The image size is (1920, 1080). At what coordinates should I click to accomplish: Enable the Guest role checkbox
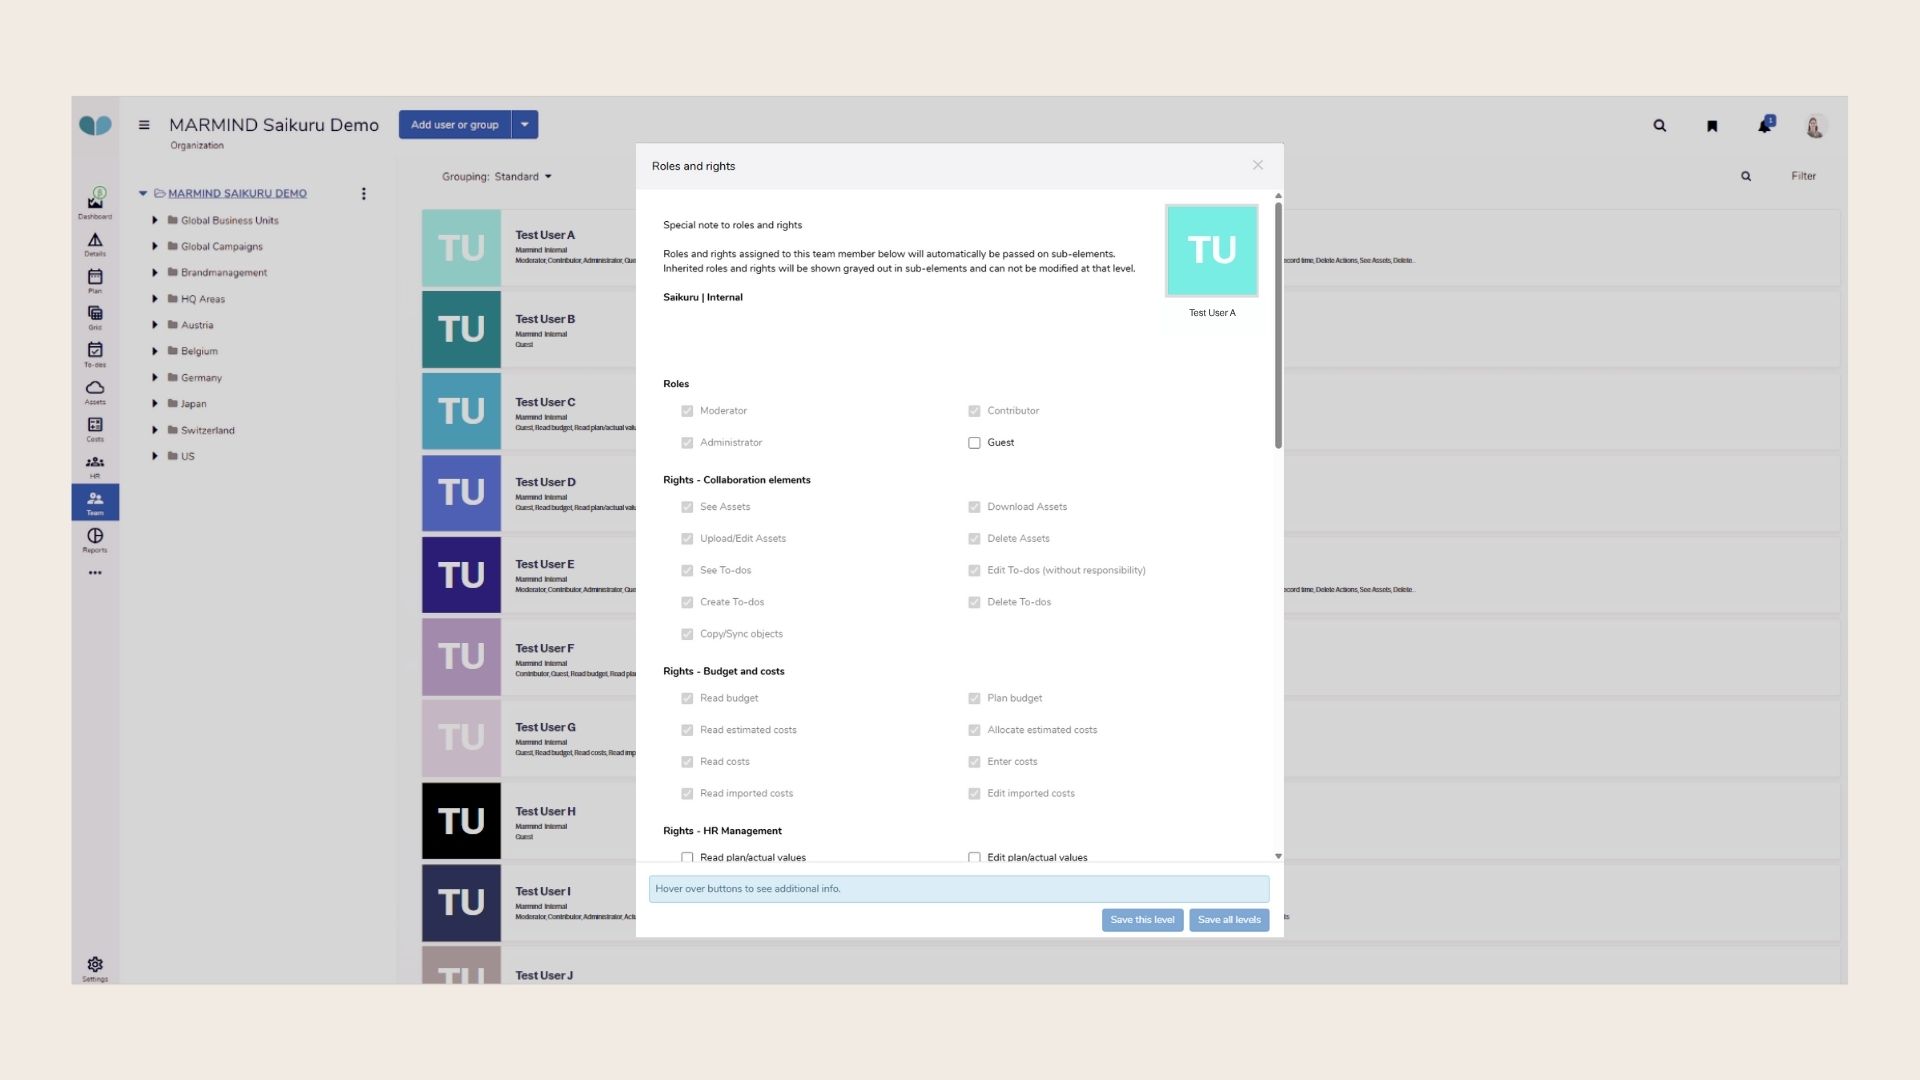(974, 443)
